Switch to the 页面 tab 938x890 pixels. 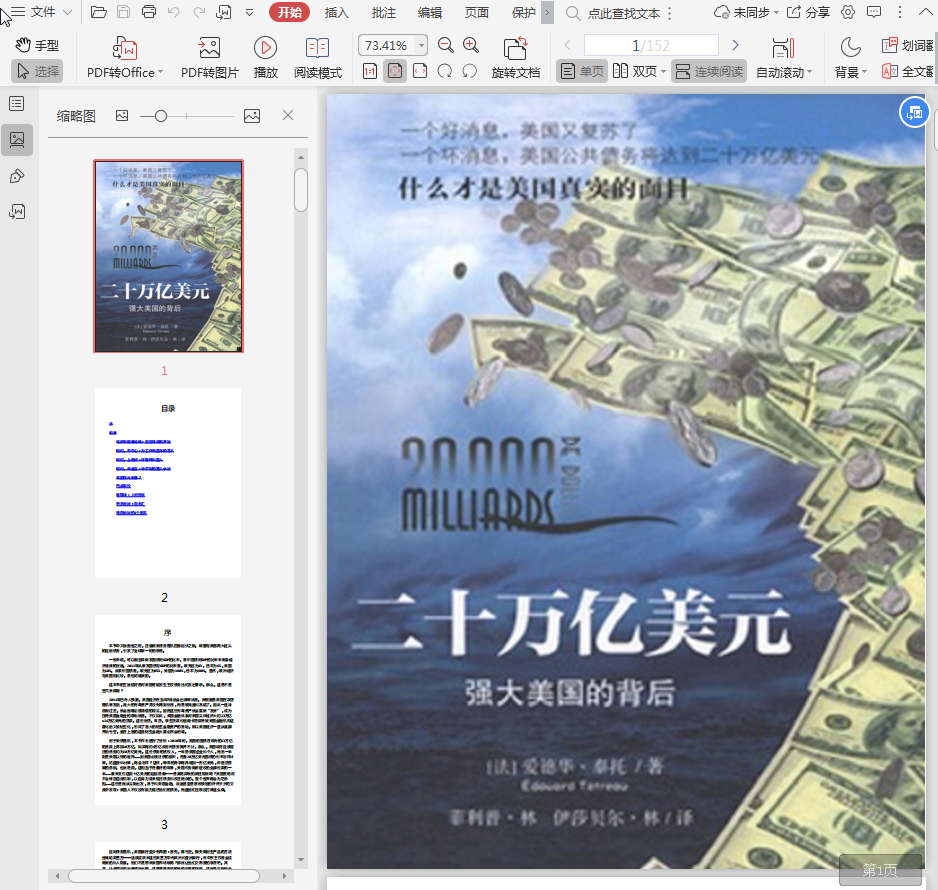pyautogui.click(x=477, y=13)
